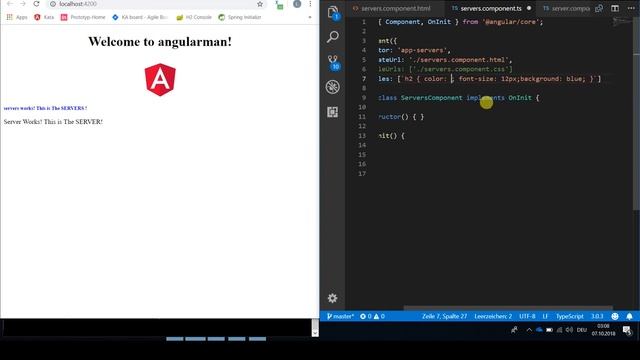640x360 pixels.
Task: Click the master branch indicator
Action: pos(340,316)
